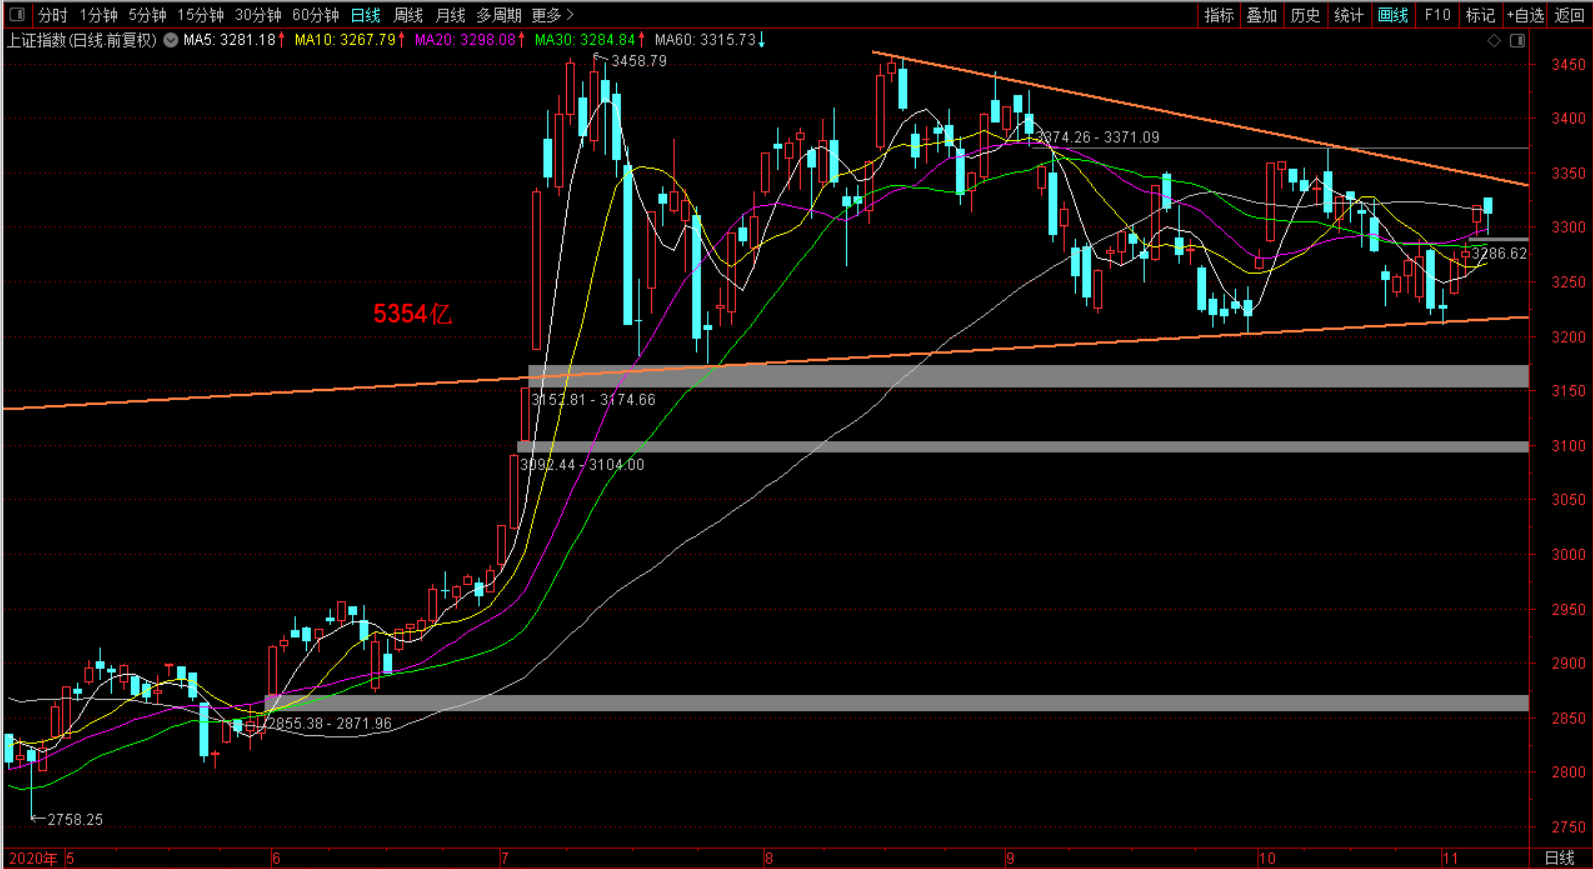Open the 指标 indicators menu
Viewport: 1593px width, 869px height.
click(x=1219, y=15)
